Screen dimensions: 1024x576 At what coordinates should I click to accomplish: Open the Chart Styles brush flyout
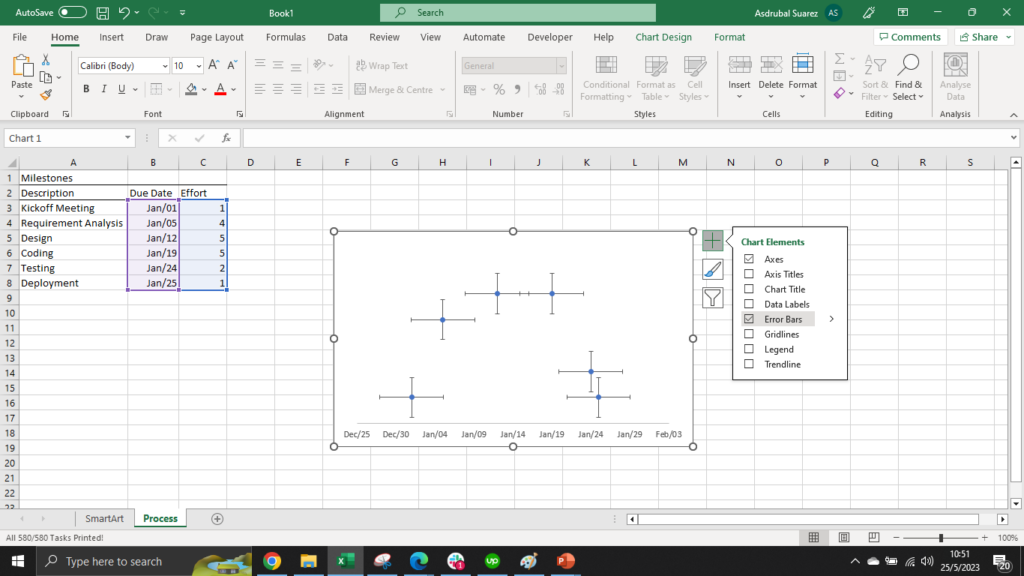click(x=713, y=269)
